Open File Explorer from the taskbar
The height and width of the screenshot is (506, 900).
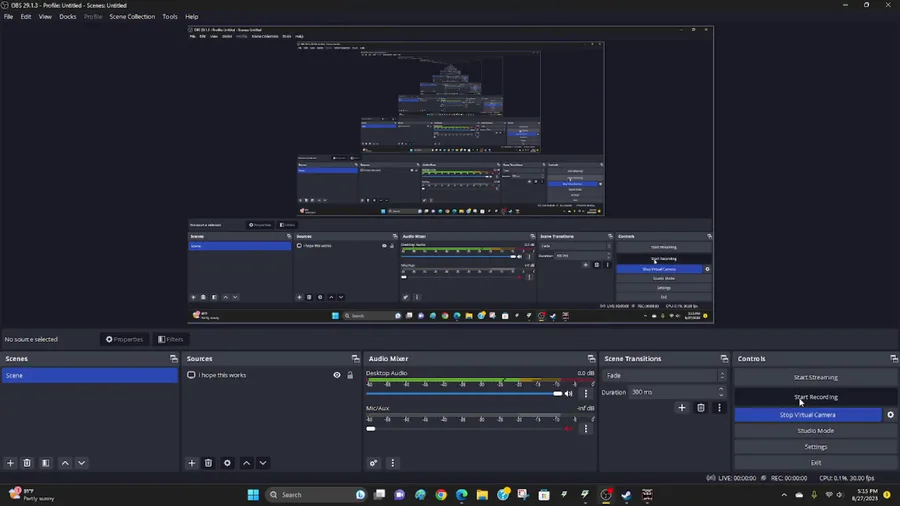click(482, 495)
